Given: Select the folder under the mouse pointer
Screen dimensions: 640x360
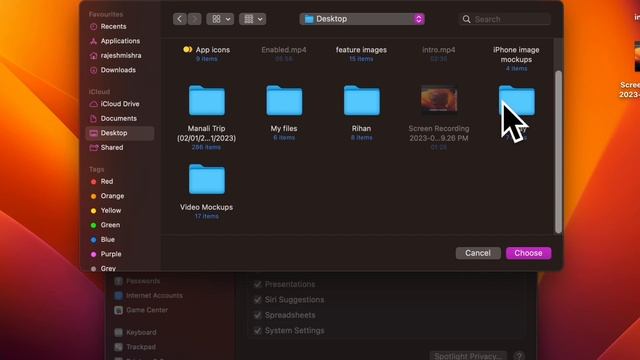Looking at the screenshot, I should (x=517, y=100).
